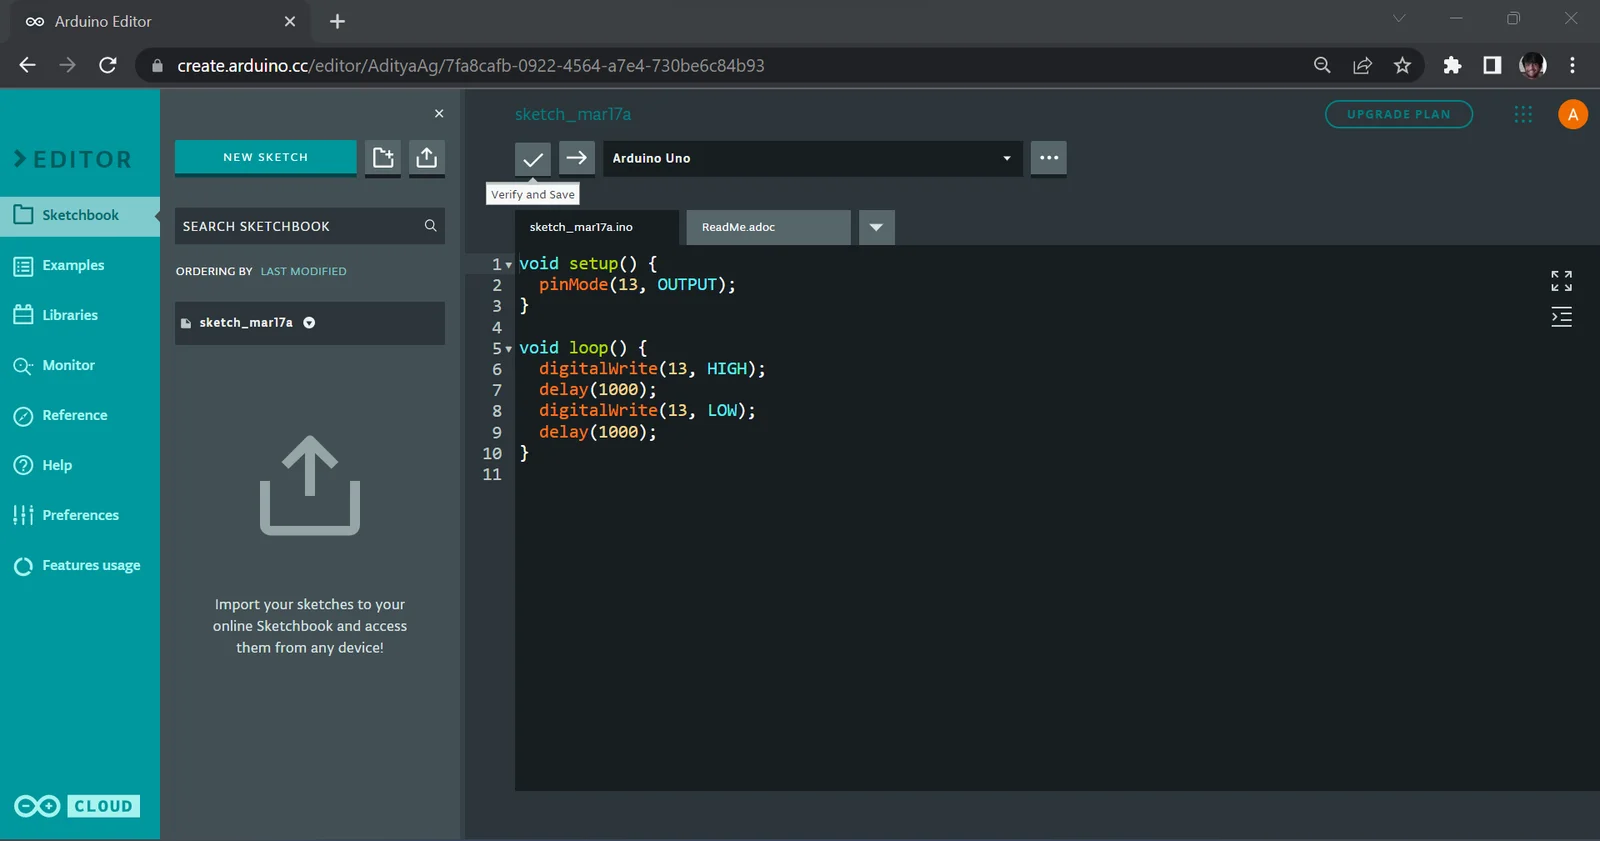This screenshot has height=841, width=1600.
Task: Collapse the setup function fold arrow
Action: (x=508, y=265)
